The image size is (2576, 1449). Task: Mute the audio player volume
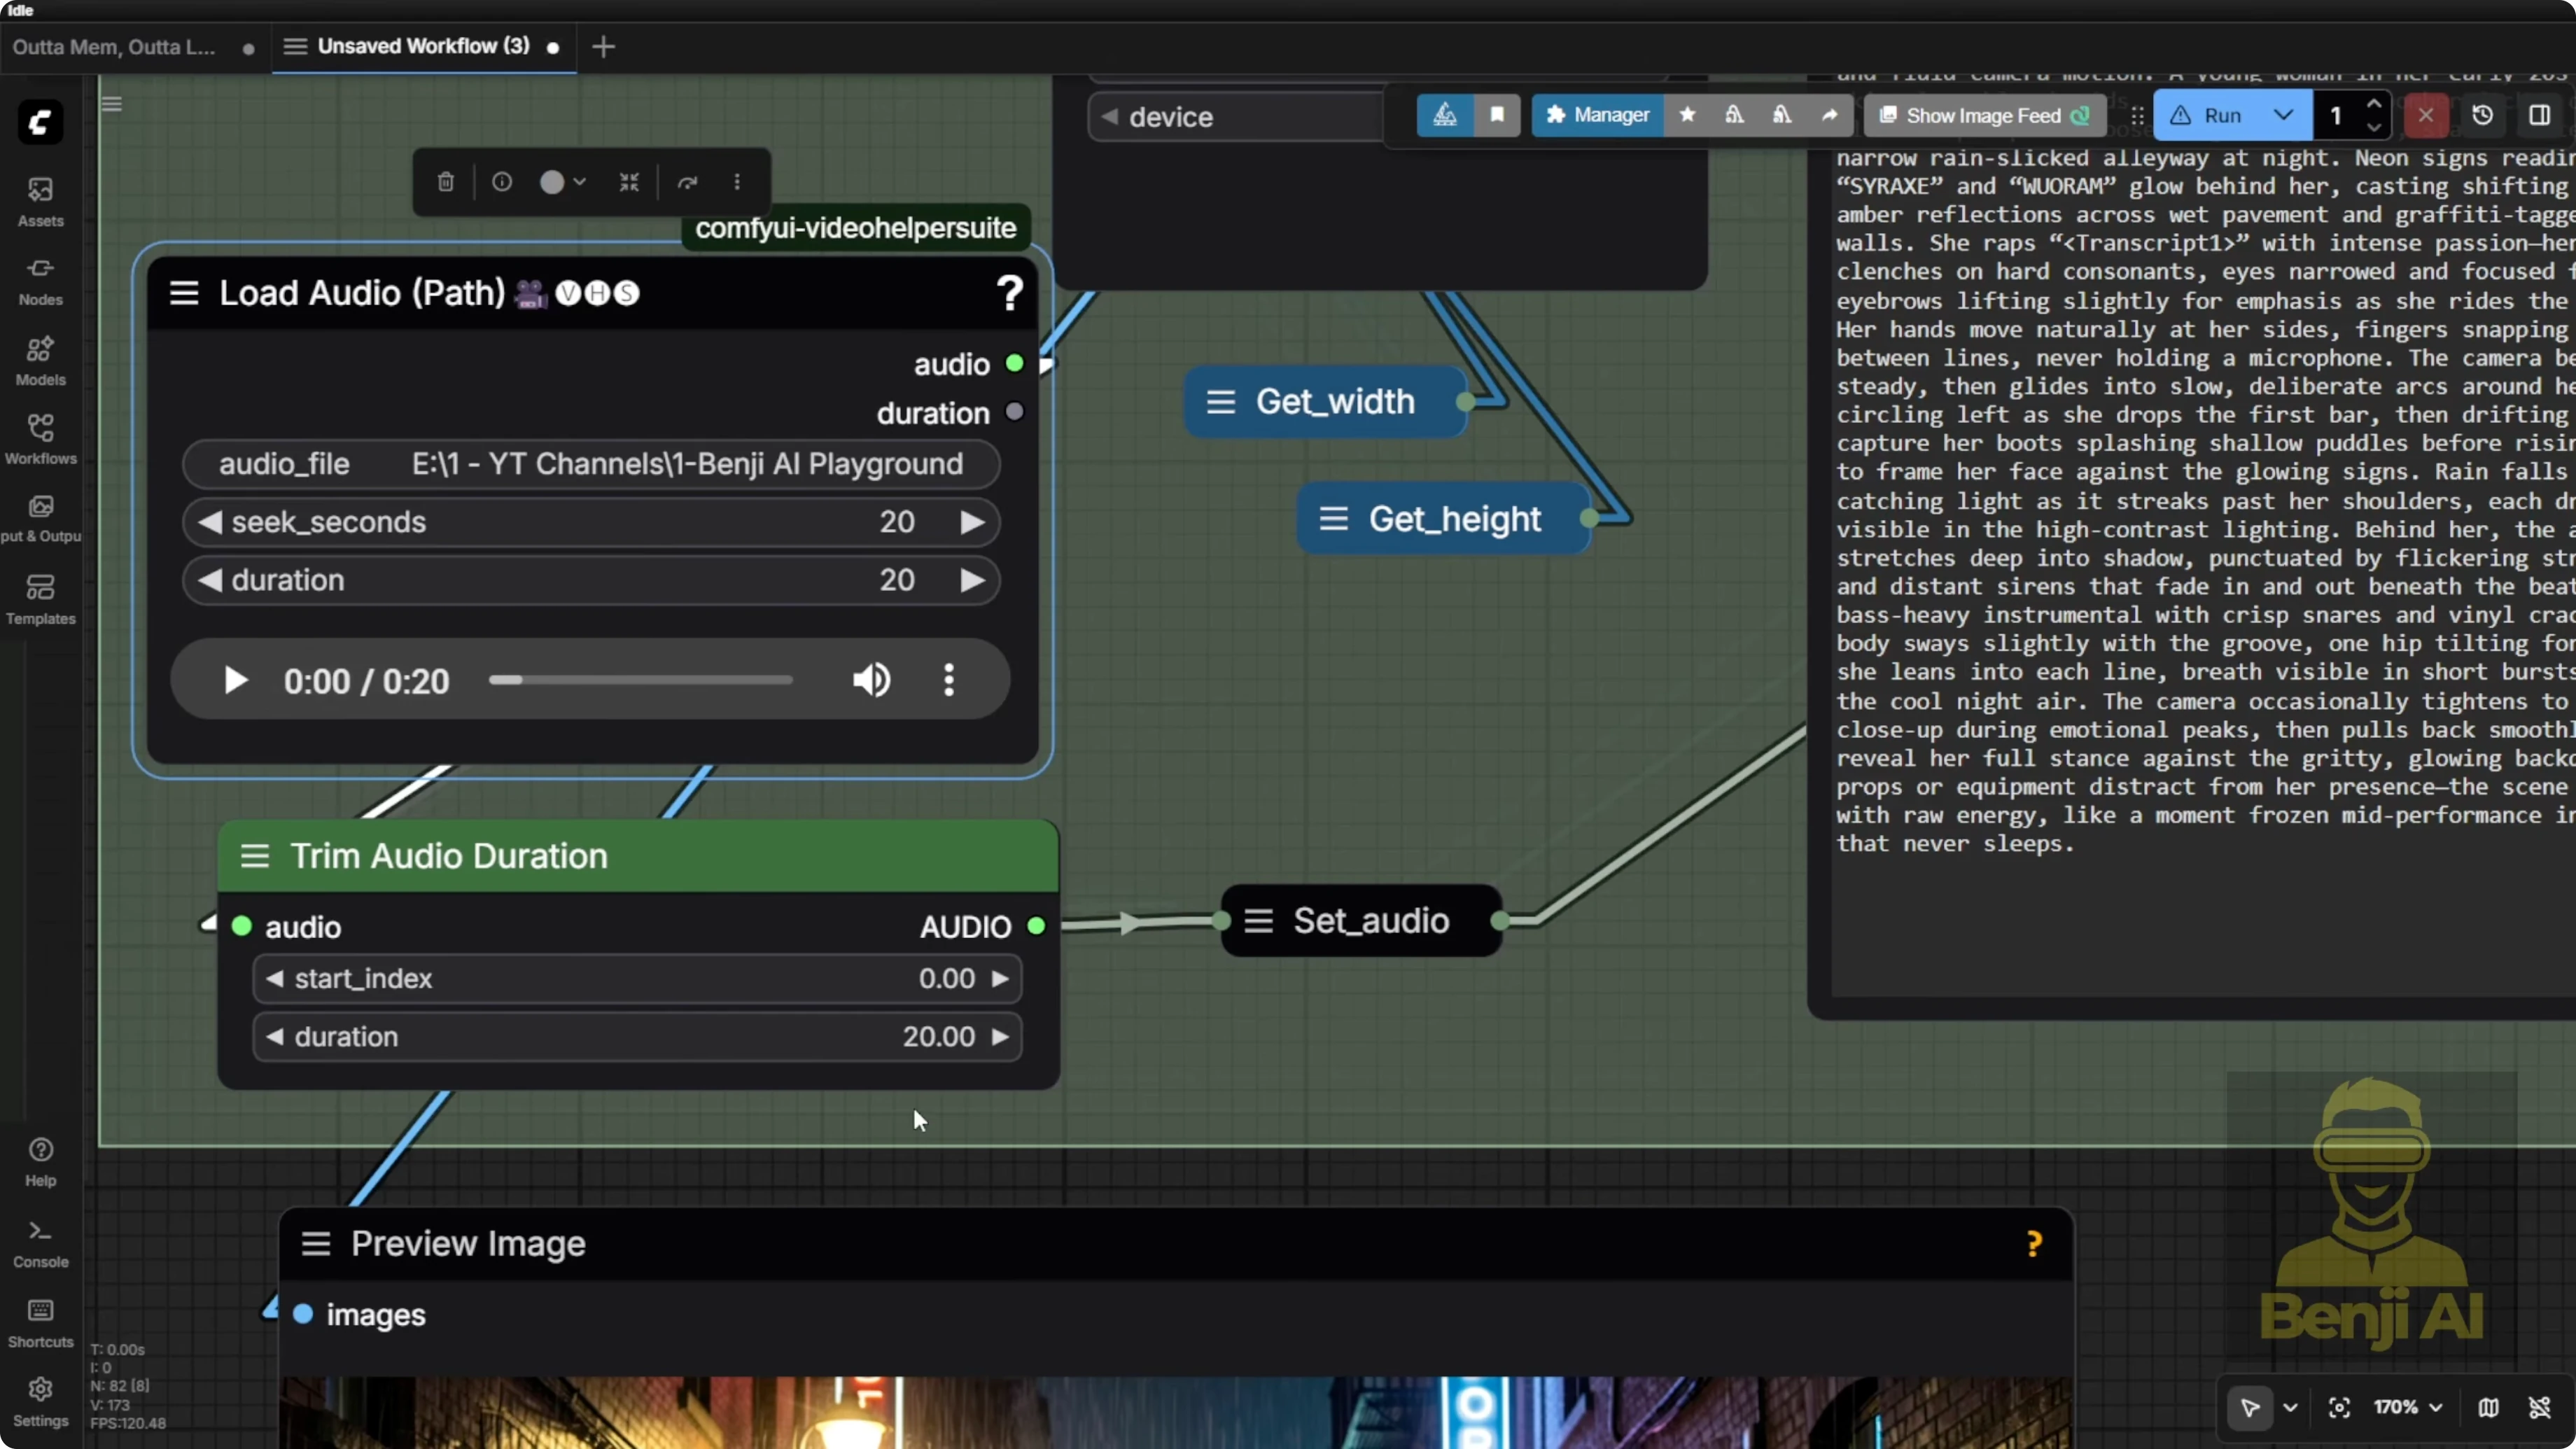[871, 680]
